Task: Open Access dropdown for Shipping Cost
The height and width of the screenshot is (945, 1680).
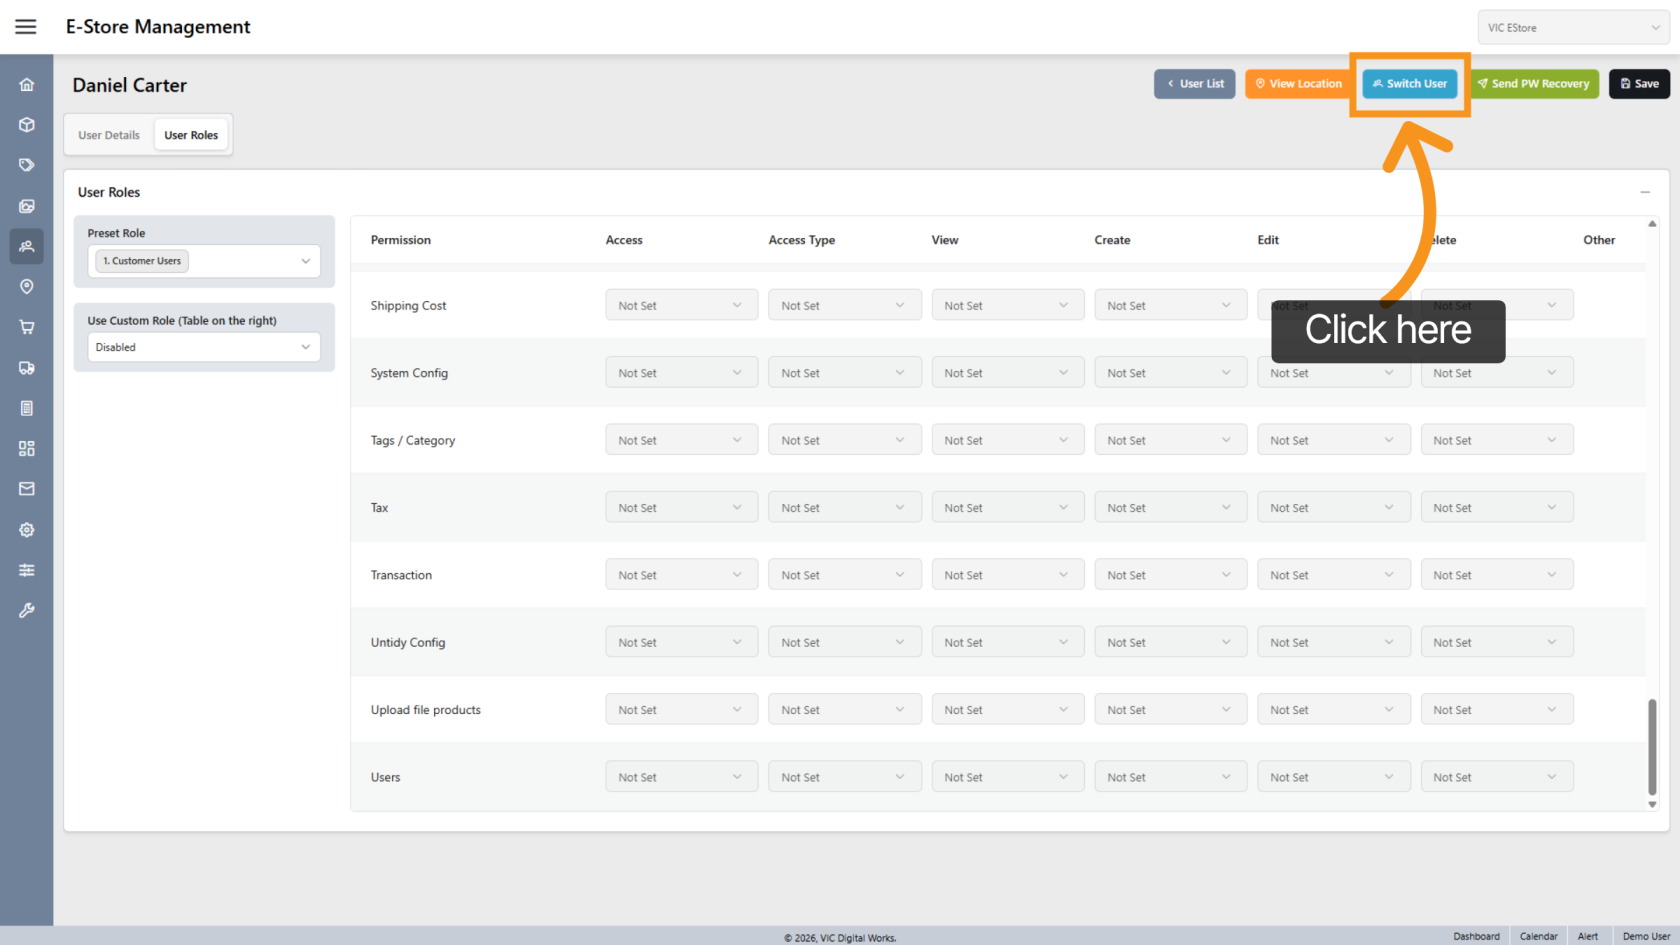Action: click(680, 306)
